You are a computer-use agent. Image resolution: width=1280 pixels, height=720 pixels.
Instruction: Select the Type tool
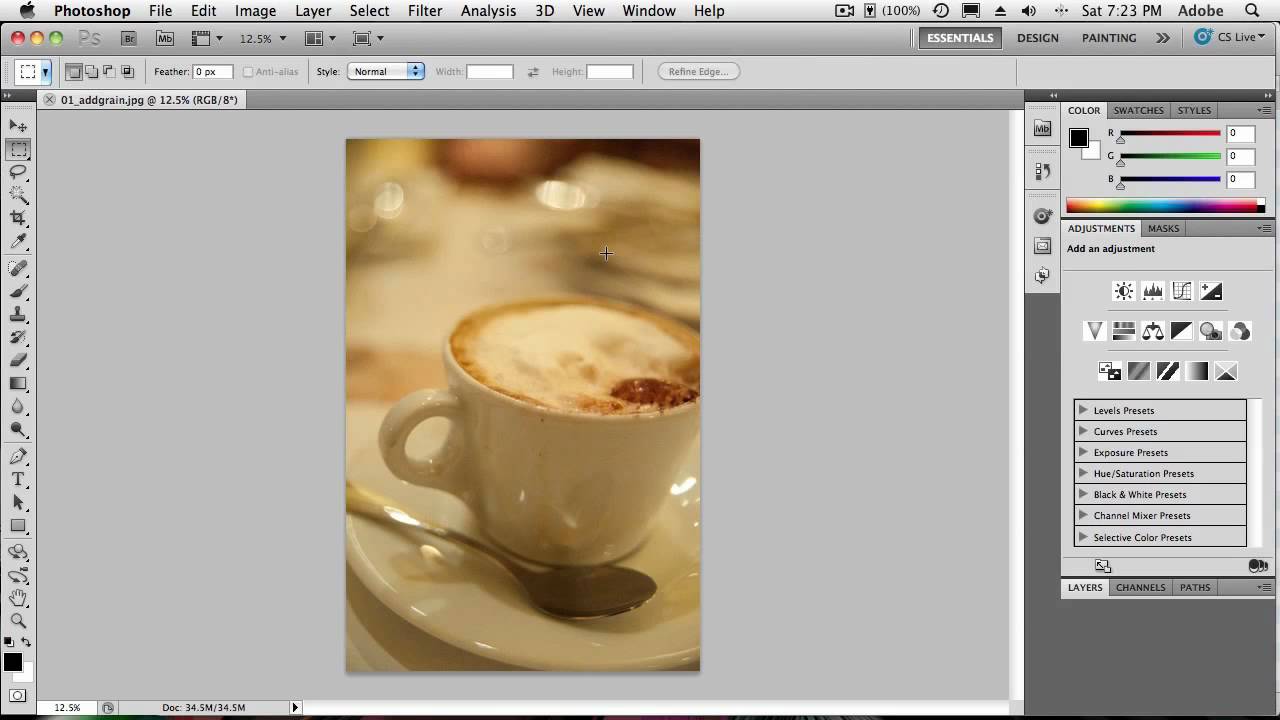18,479
